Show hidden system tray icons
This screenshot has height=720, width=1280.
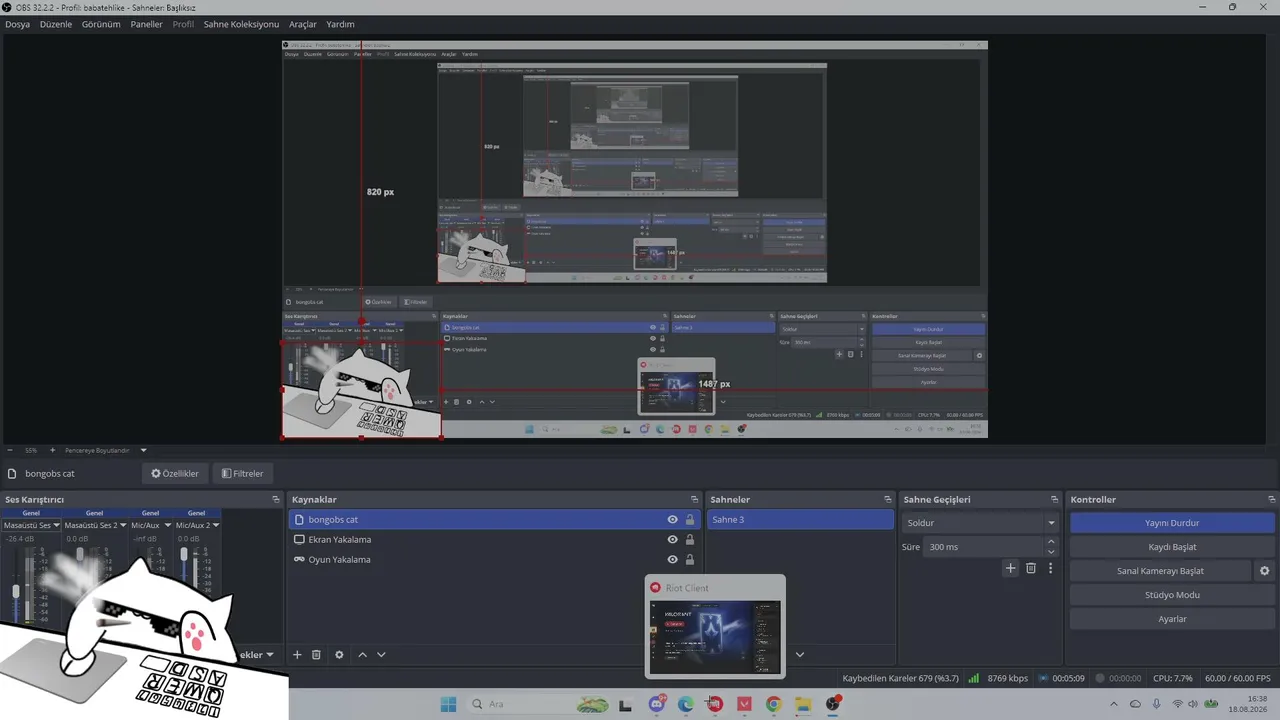[1114, 704]
